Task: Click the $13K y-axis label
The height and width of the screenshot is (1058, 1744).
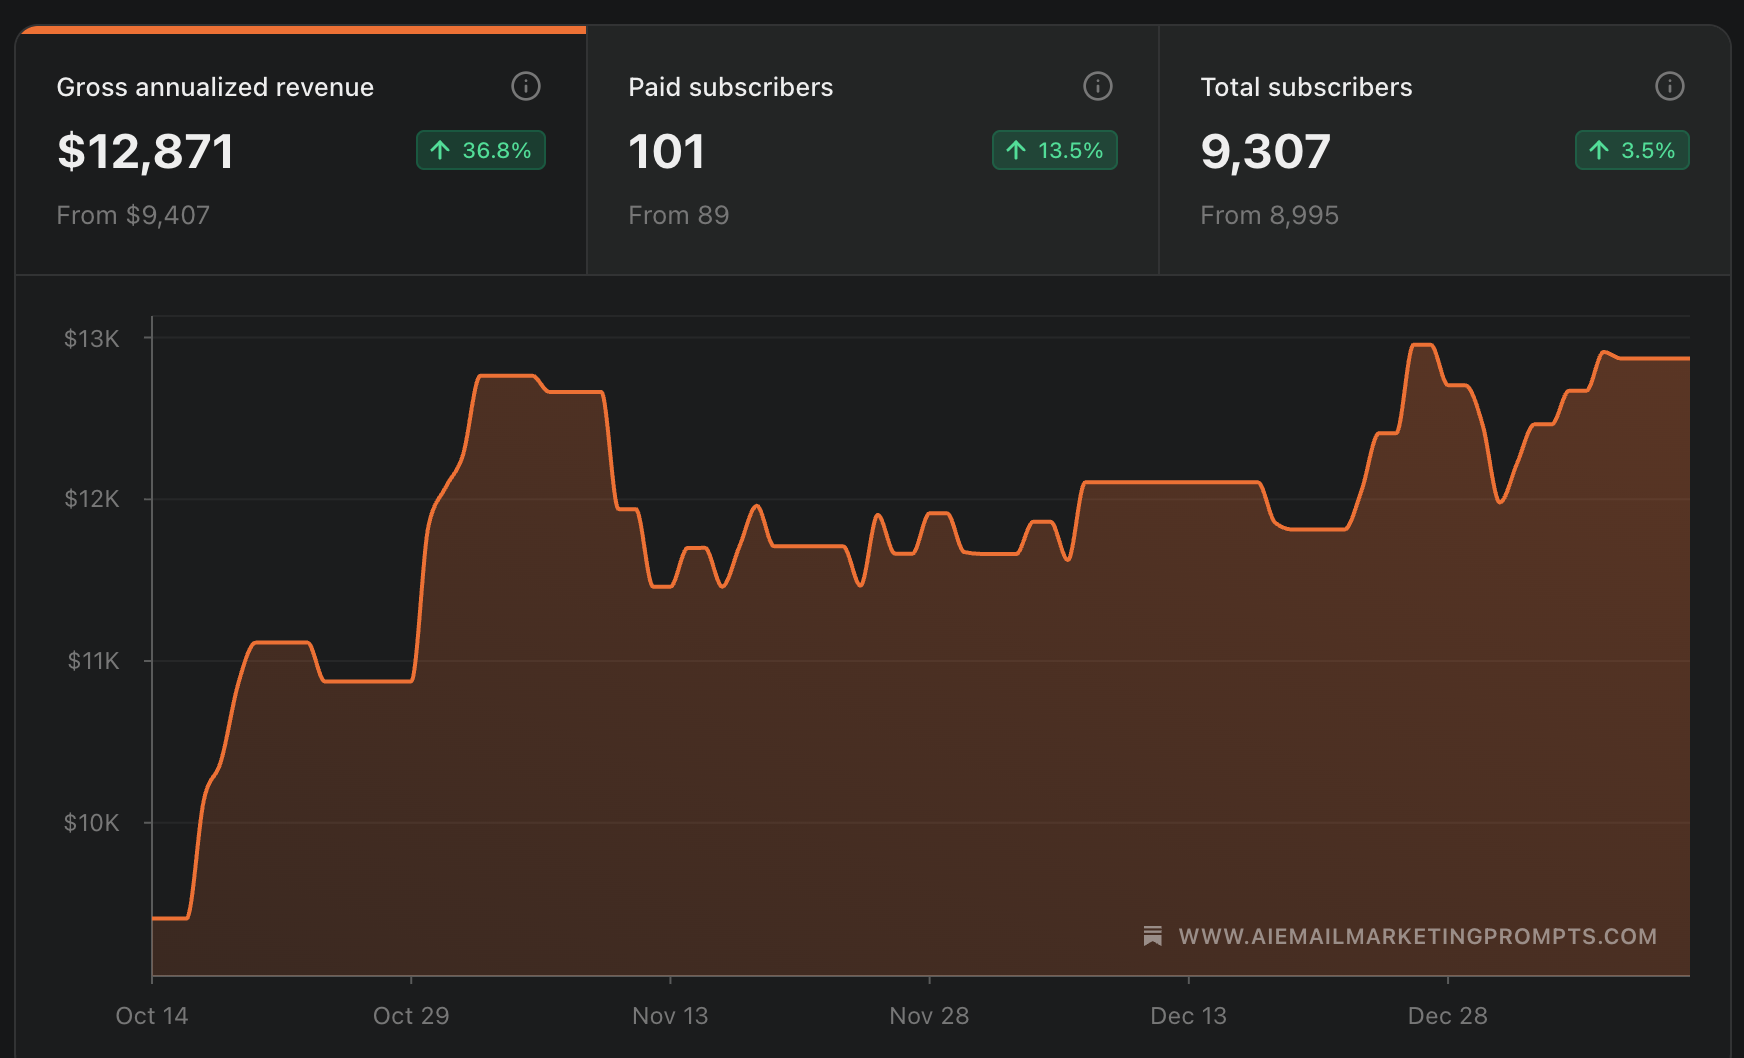Action: (92, 339)
